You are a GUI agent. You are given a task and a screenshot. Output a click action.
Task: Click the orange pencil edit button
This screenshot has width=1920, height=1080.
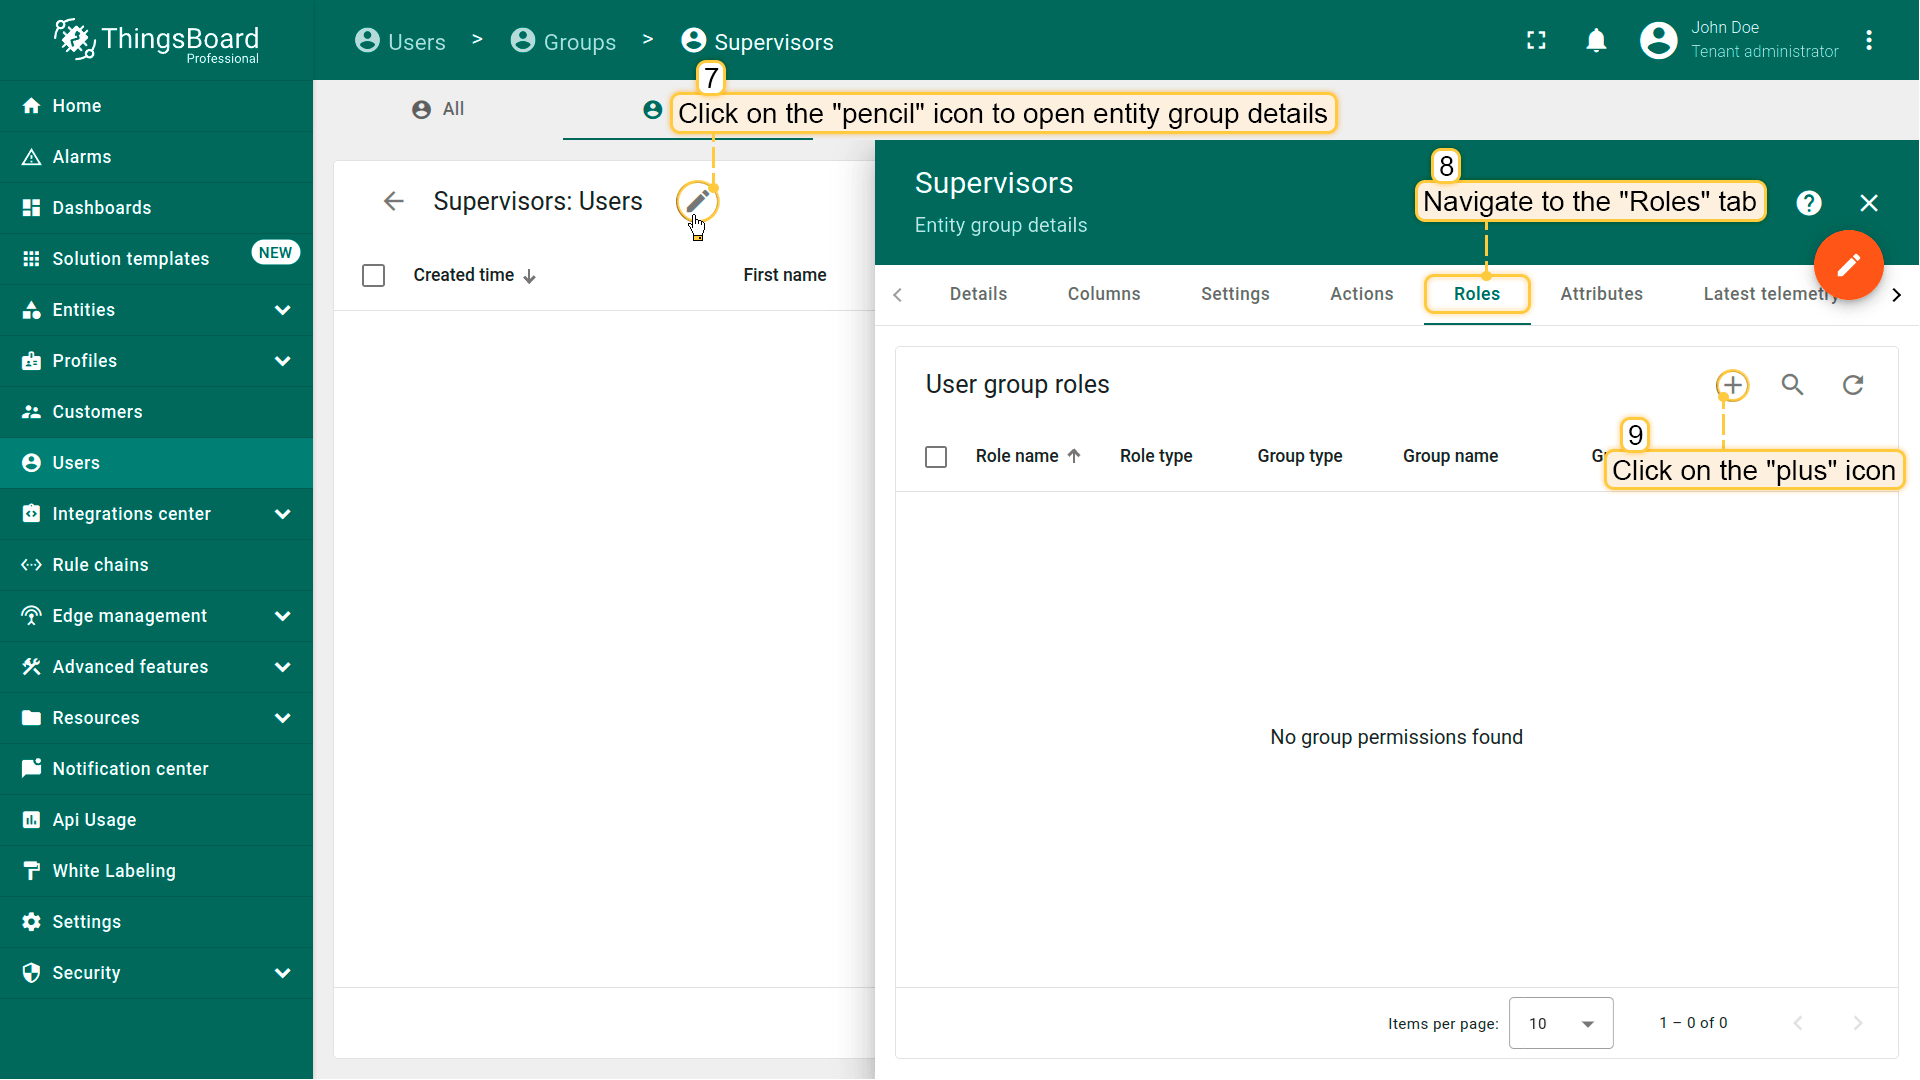click(x=1848, y=265)
